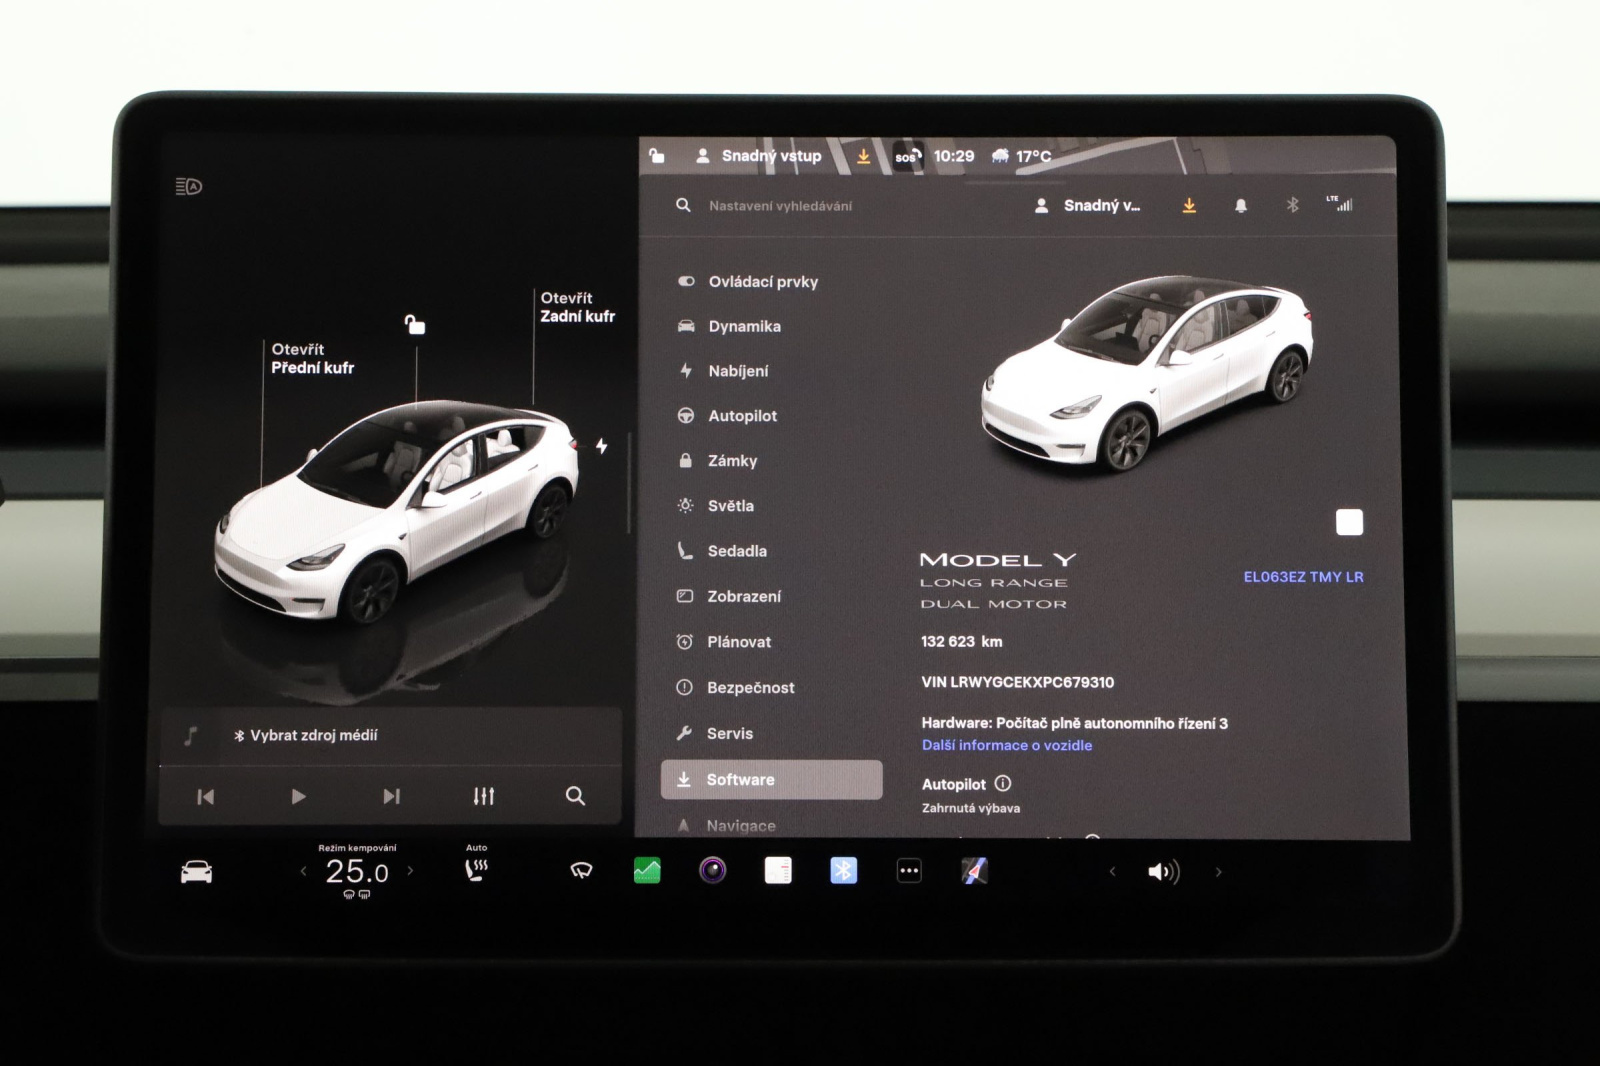Open the car controls icon in bottom bar
The image size is (1600, 1066).
tap(196, 872)
